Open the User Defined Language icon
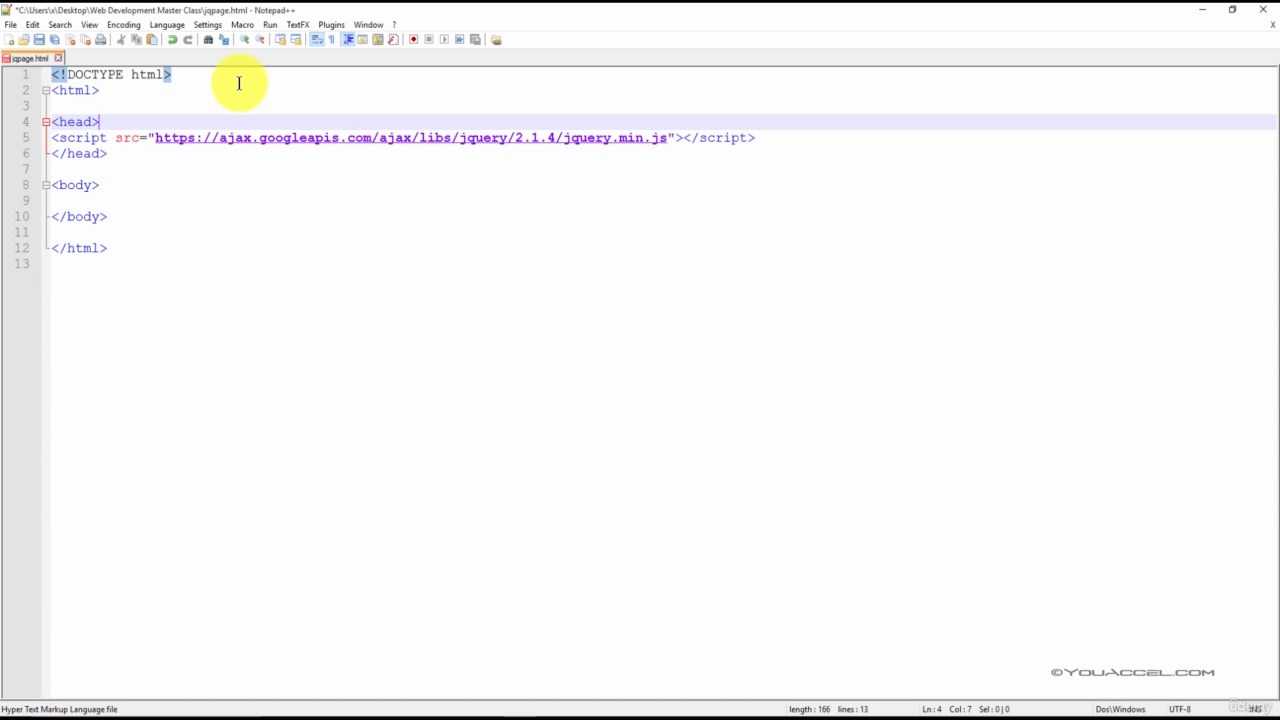The image size is (1280, 720). [x=362, y=40]
